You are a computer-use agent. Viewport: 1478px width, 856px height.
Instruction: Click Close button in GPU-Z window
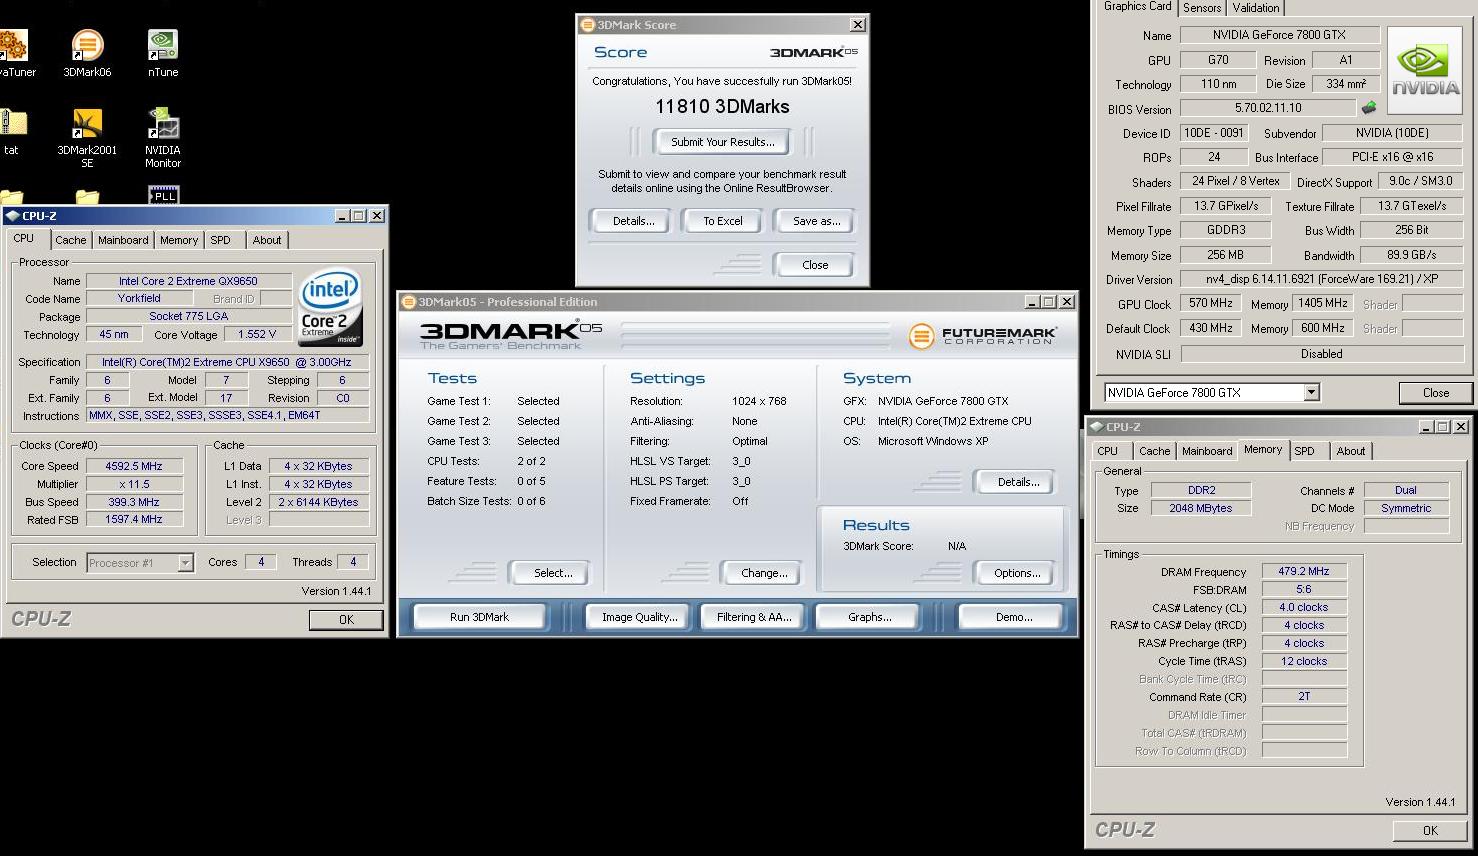[x=1435, y=393]
